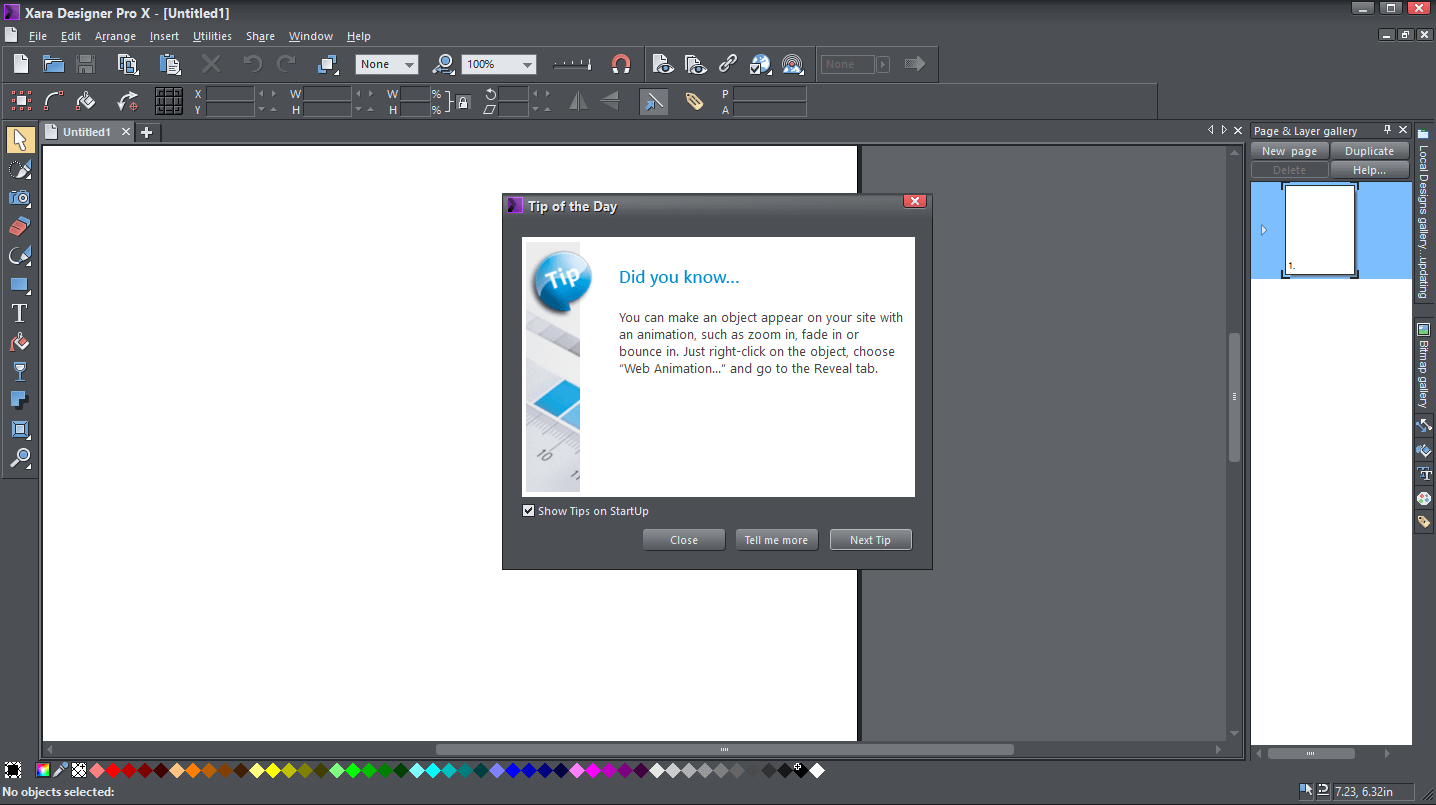Click the Paste clipboard icon

170,64
